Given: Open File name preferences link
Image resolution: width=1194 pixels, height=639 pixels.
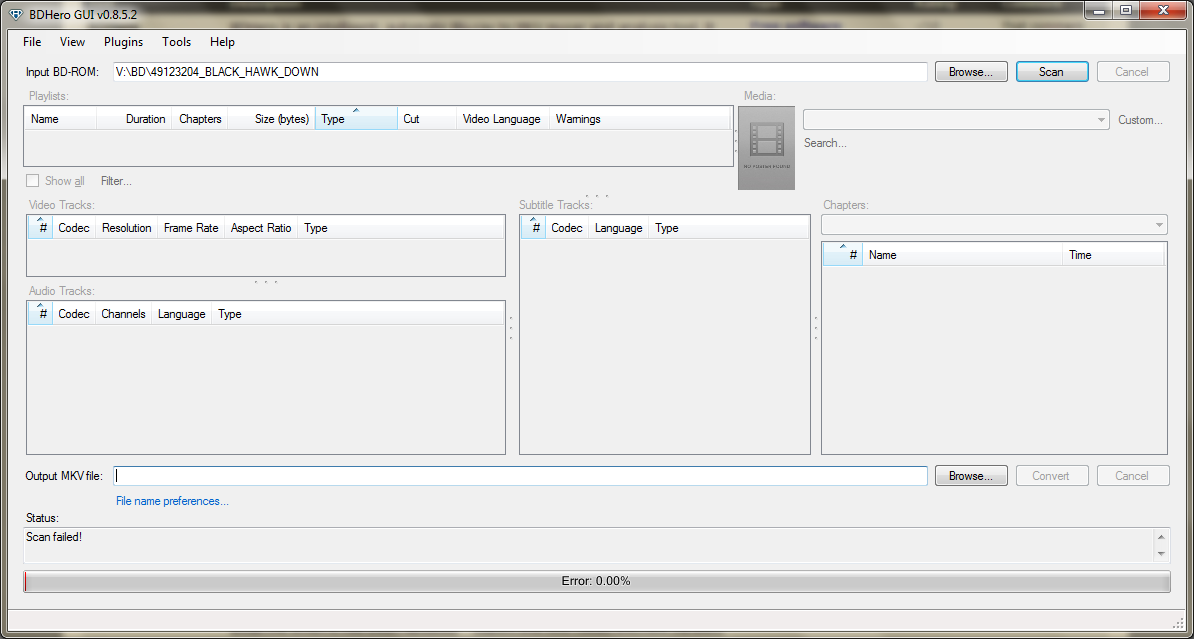Looking at the screenshot, I should point(172,501).
